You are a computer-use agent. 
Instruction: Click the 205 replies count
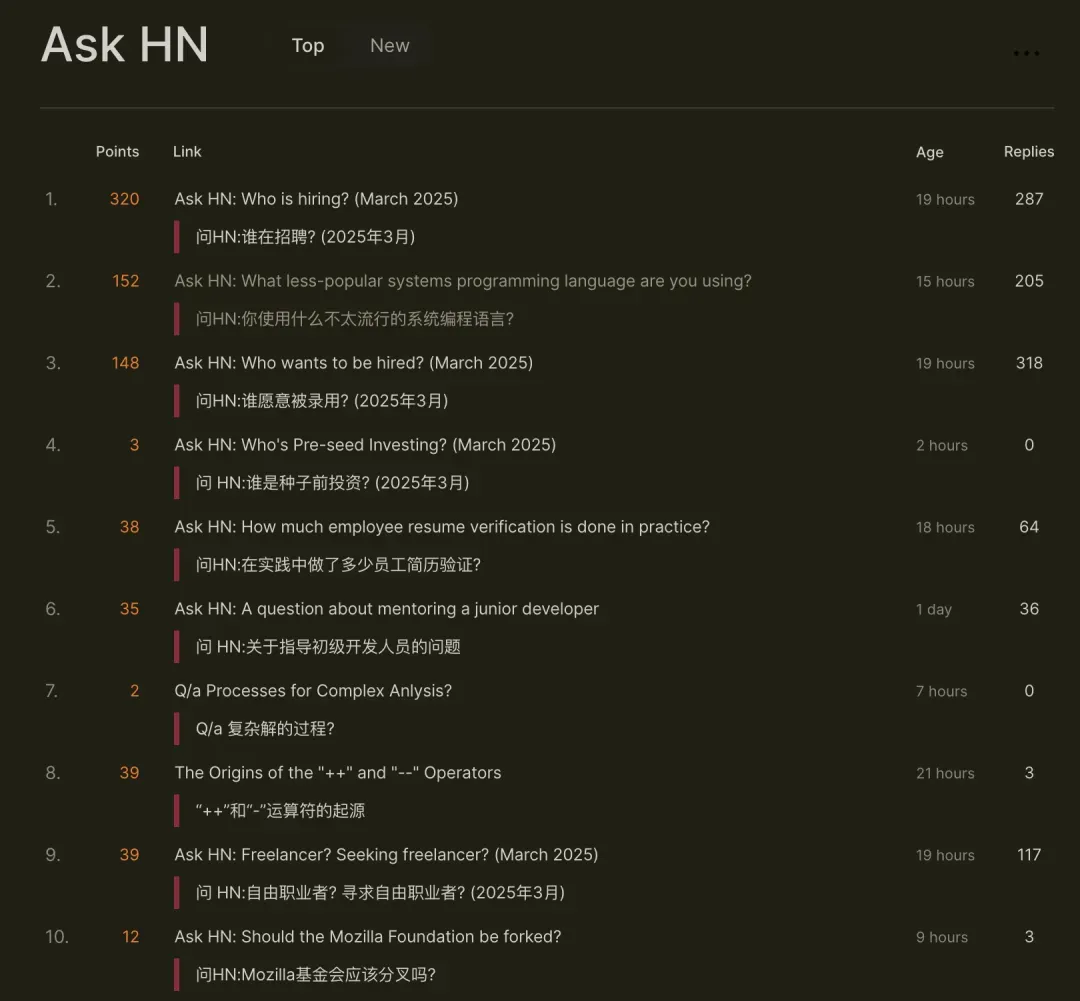point(1029,281)
